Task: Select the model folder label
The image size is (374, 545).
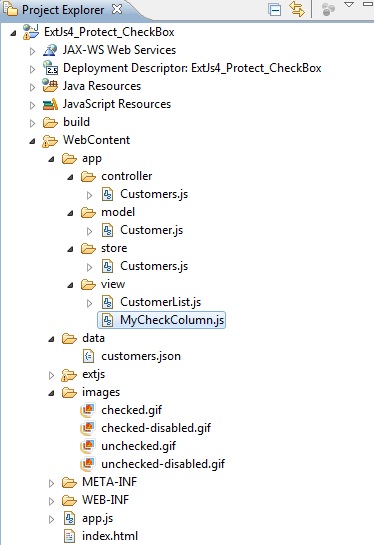Action: point(118,212)
